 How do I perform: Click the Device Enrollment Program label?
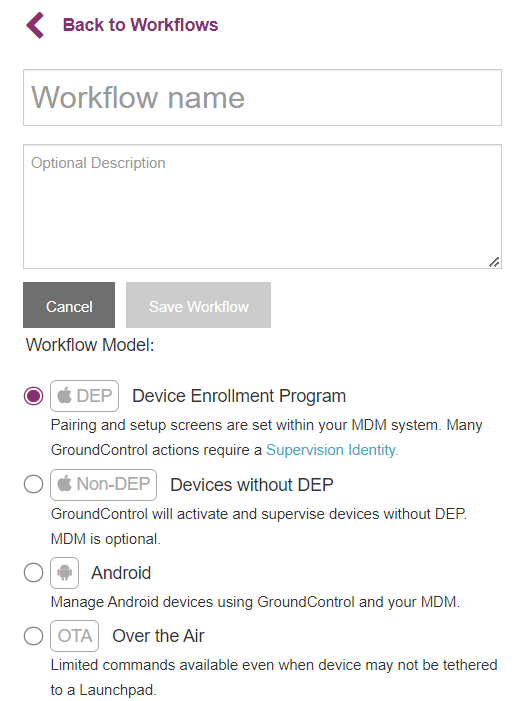point(239,396)
